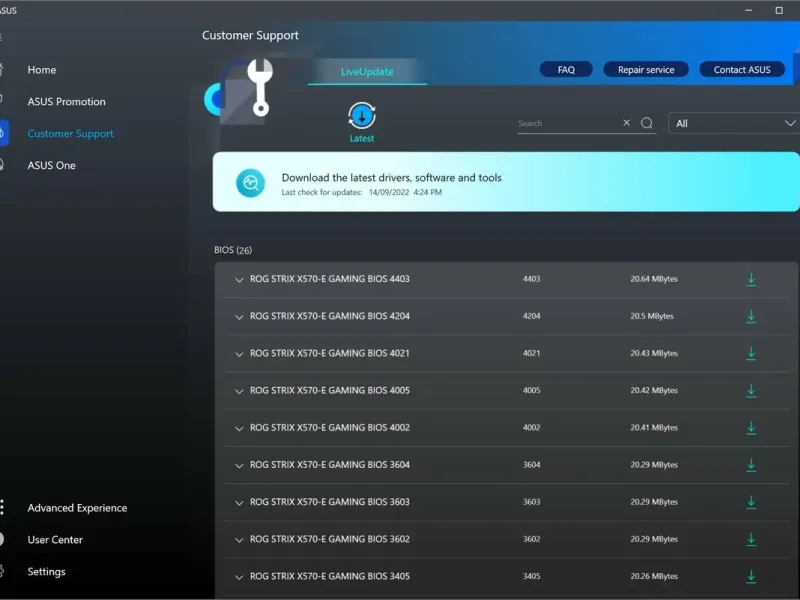Image resolution: width=800 pixels, height=600 pixels.
Task: Open the All category filter dropdown
Action: [x=734, y=123]
